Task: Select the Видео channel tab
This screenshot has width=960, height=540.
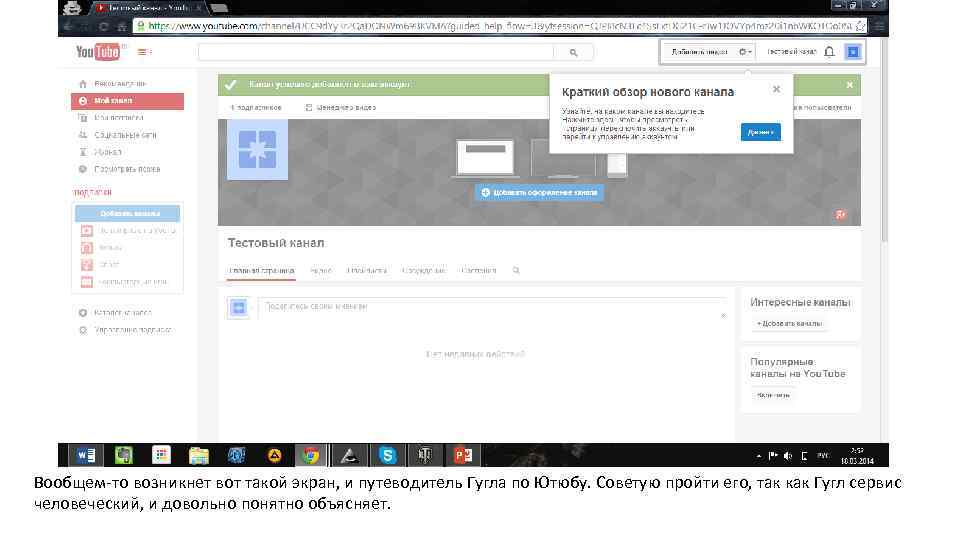Action: [x=321, y=271]
